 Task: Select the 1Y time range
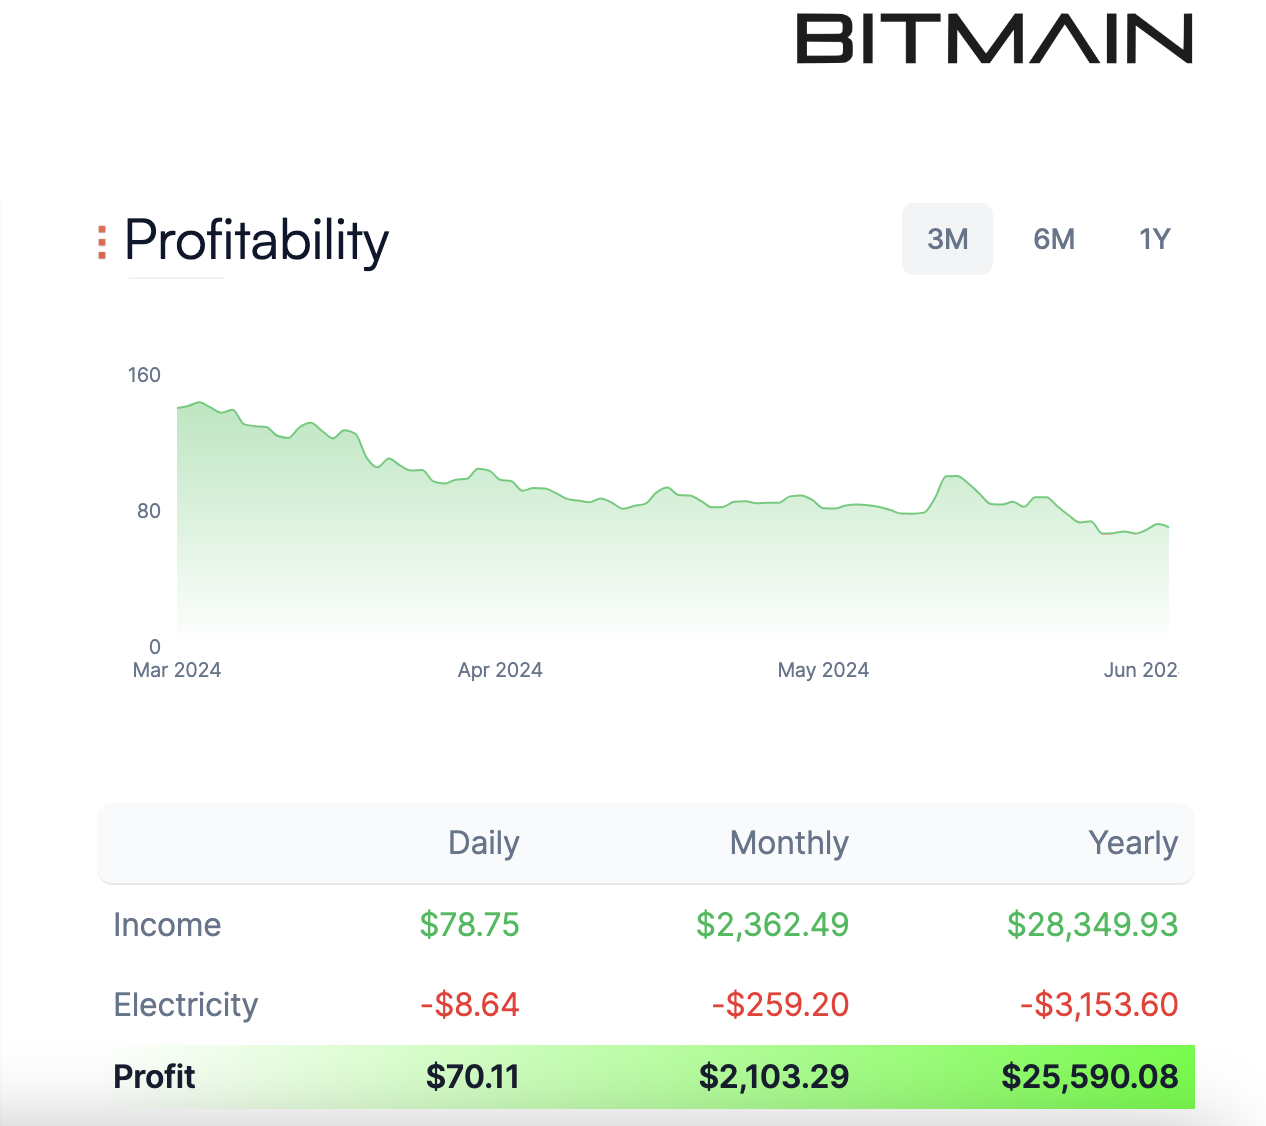1154,239
